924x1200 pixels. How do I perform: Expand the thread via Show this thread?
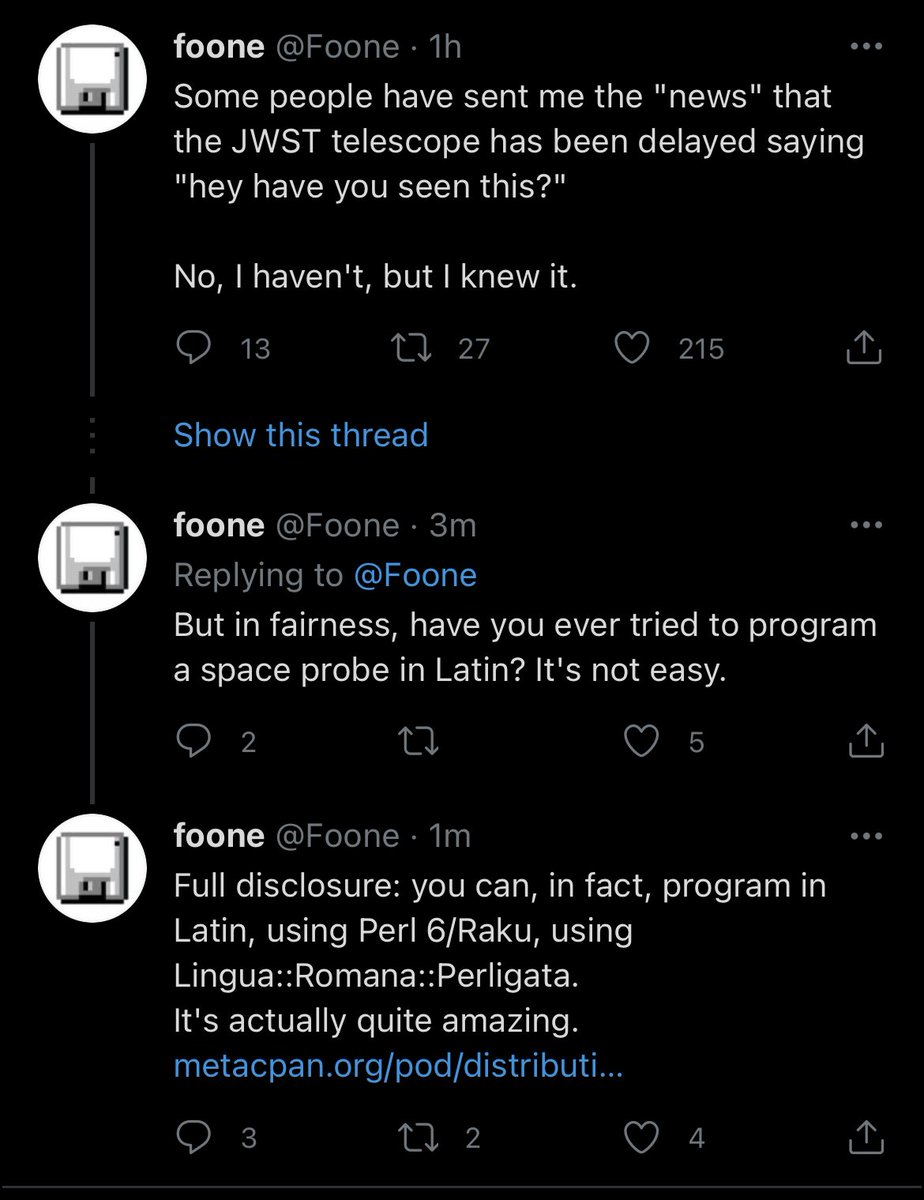tap(301, 435)
